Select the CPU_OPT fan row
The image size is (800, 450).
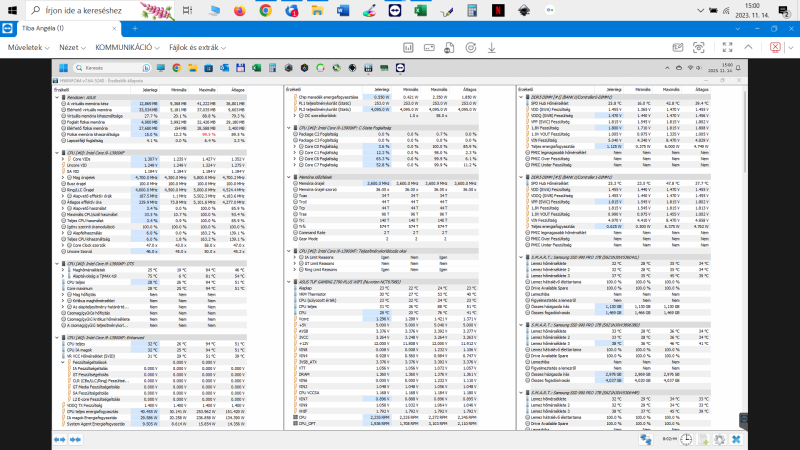point(385,423)
